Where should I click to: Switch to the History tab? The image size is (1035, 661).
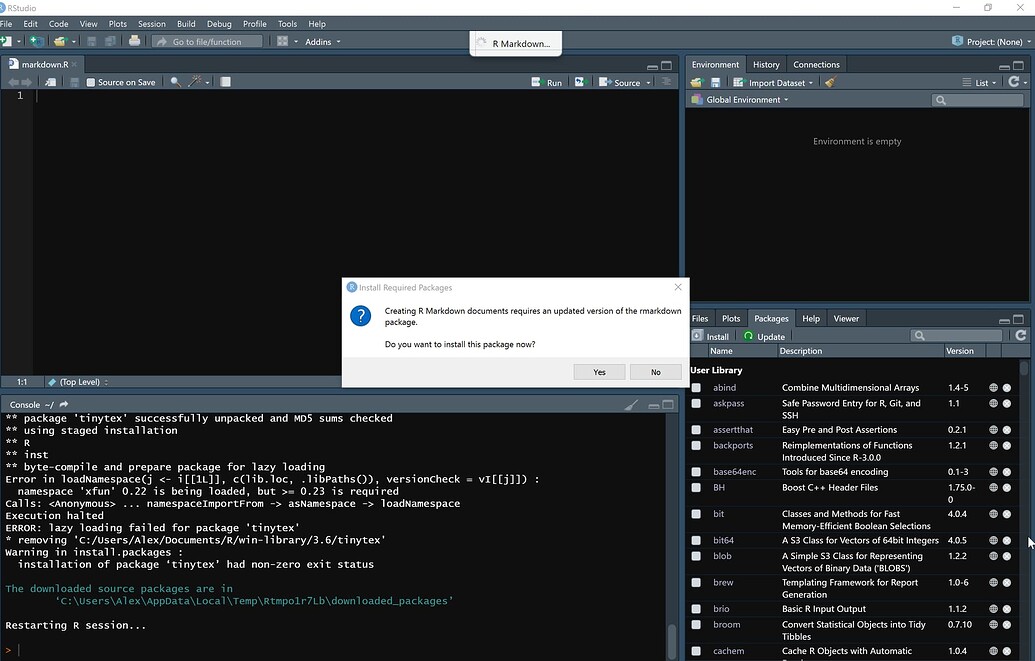click(x=766, y=65)
